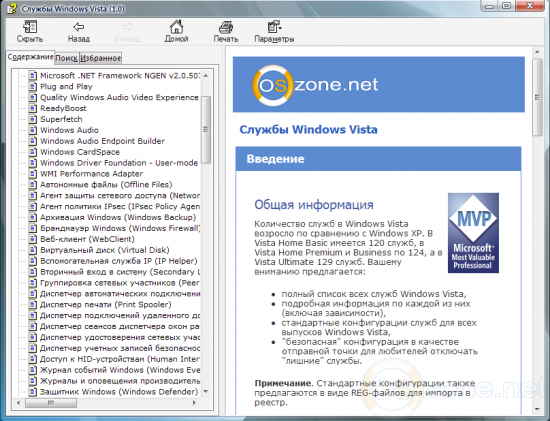Click the Введение section header
The width and height of the screenshot is (550, 421).
[x=378, y=159]
